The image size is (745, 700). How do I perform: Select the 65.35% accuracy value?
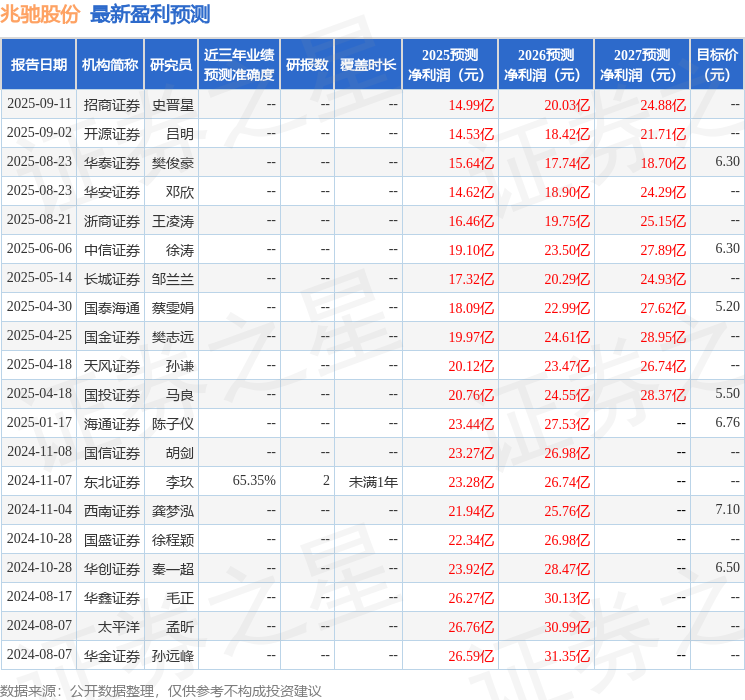[x=254, y=480]
